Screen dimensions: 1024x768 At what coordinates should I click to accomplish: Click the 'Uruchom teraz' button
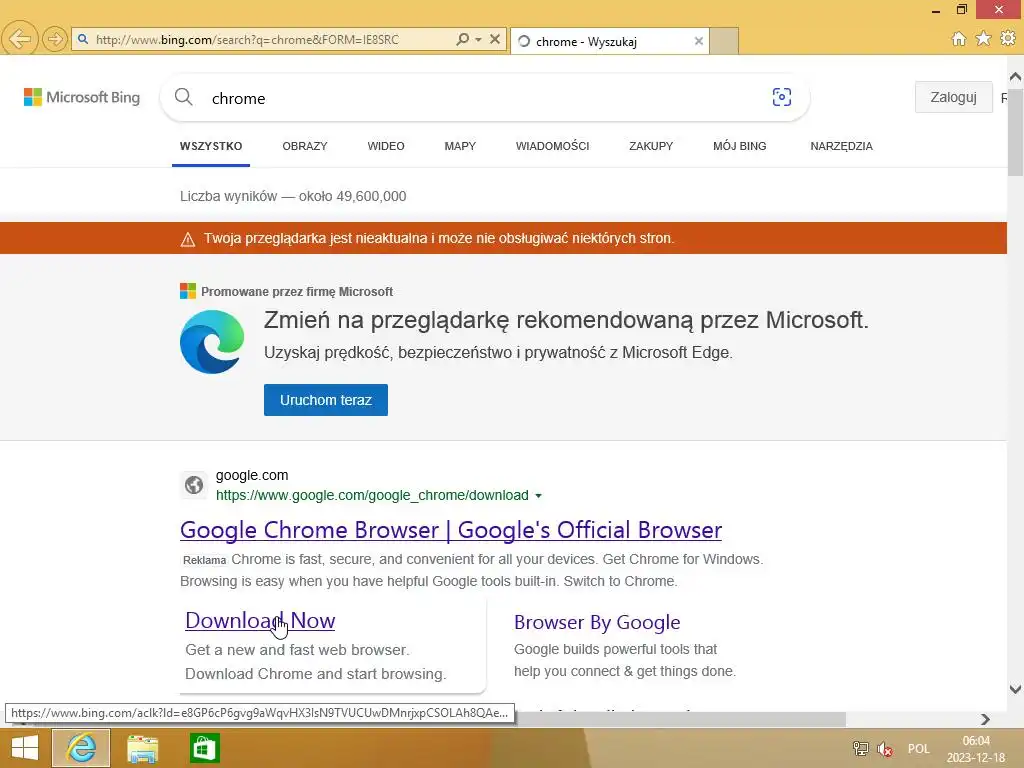click(x=326, y=400)
